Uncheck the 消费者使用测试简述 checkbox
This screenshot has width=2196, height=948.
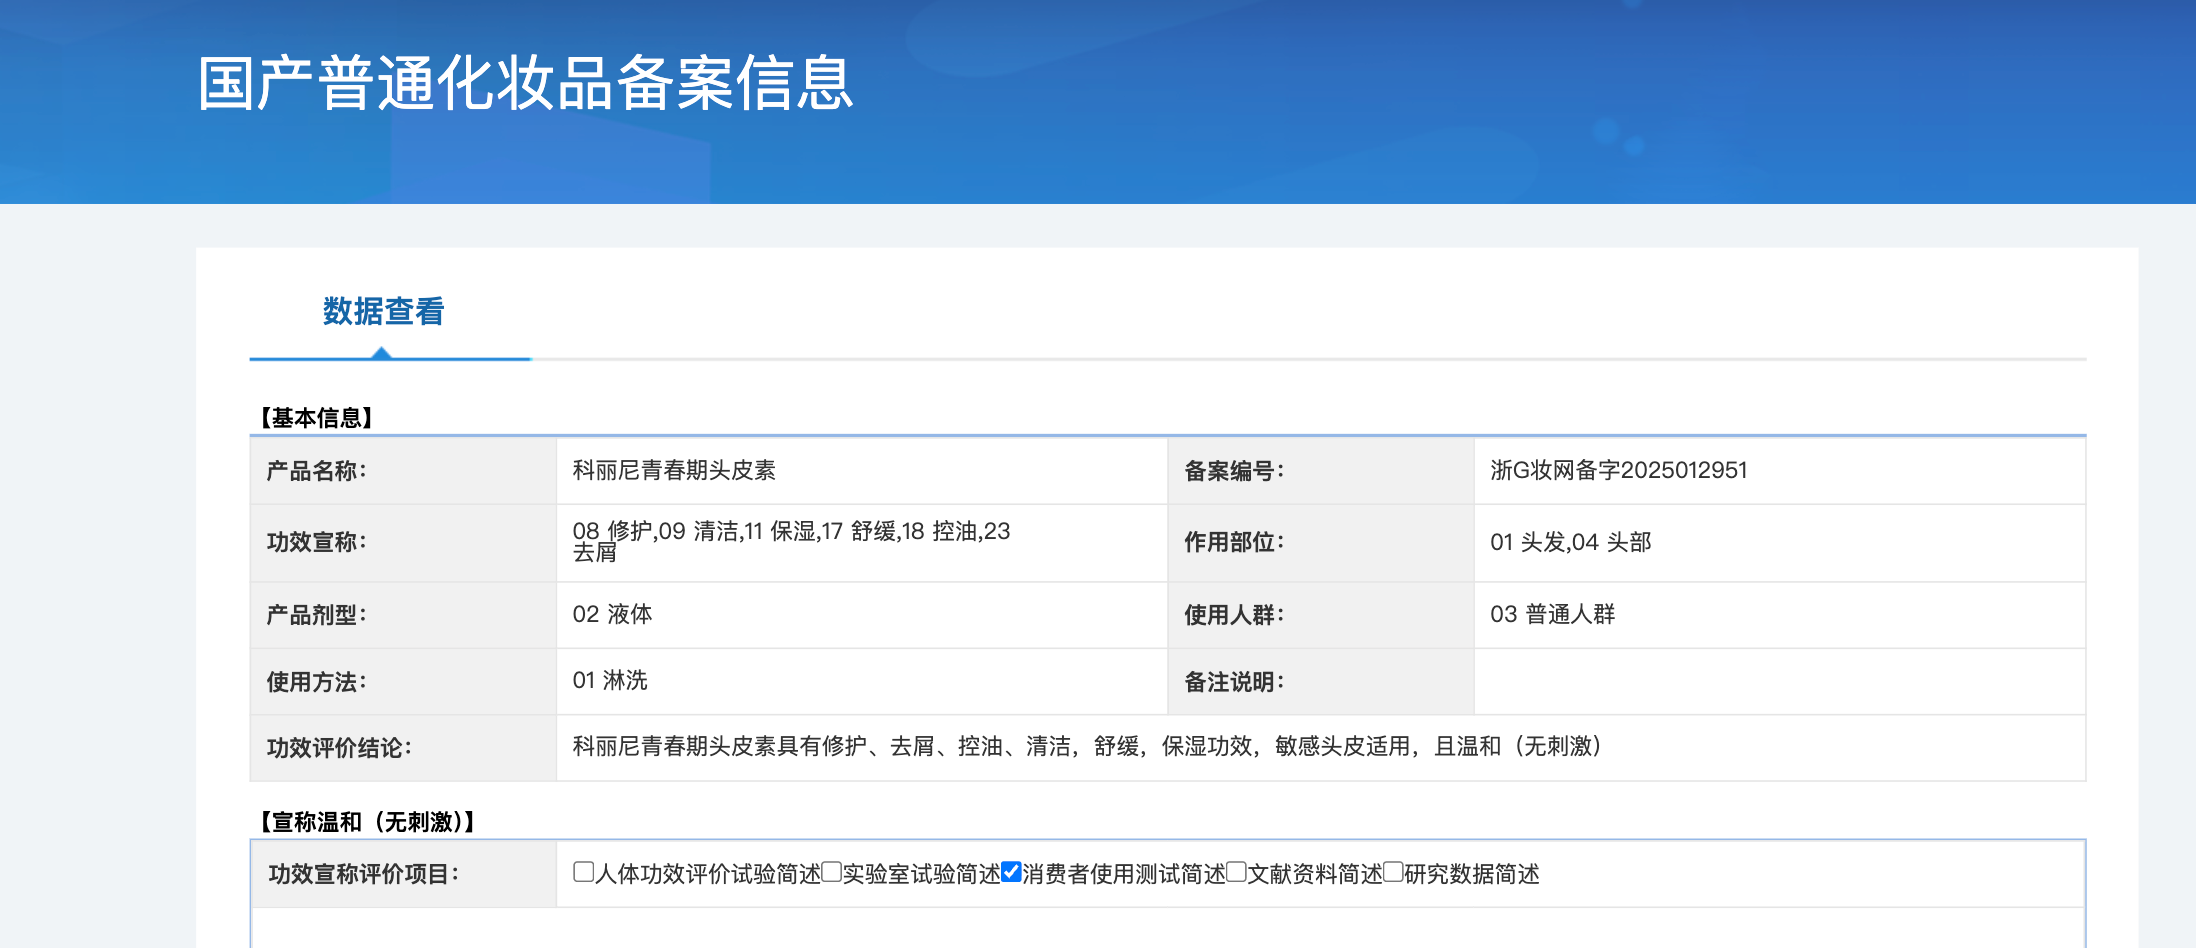(x=1011, y=872)
